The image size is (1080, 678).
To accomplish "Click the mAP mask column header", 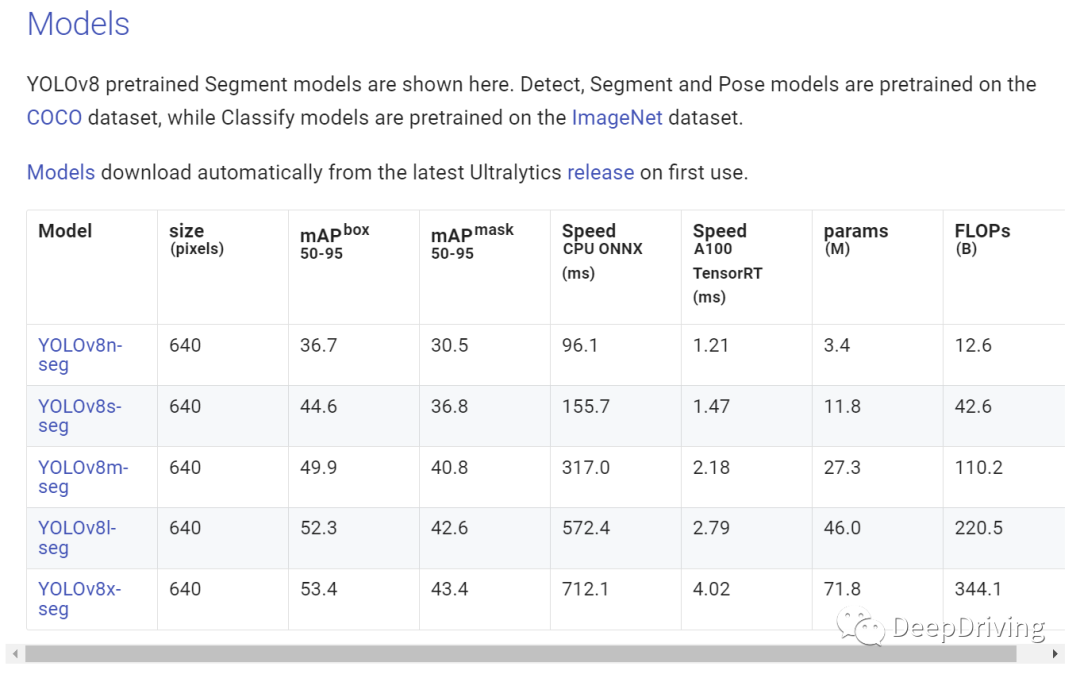I will 472,241.
